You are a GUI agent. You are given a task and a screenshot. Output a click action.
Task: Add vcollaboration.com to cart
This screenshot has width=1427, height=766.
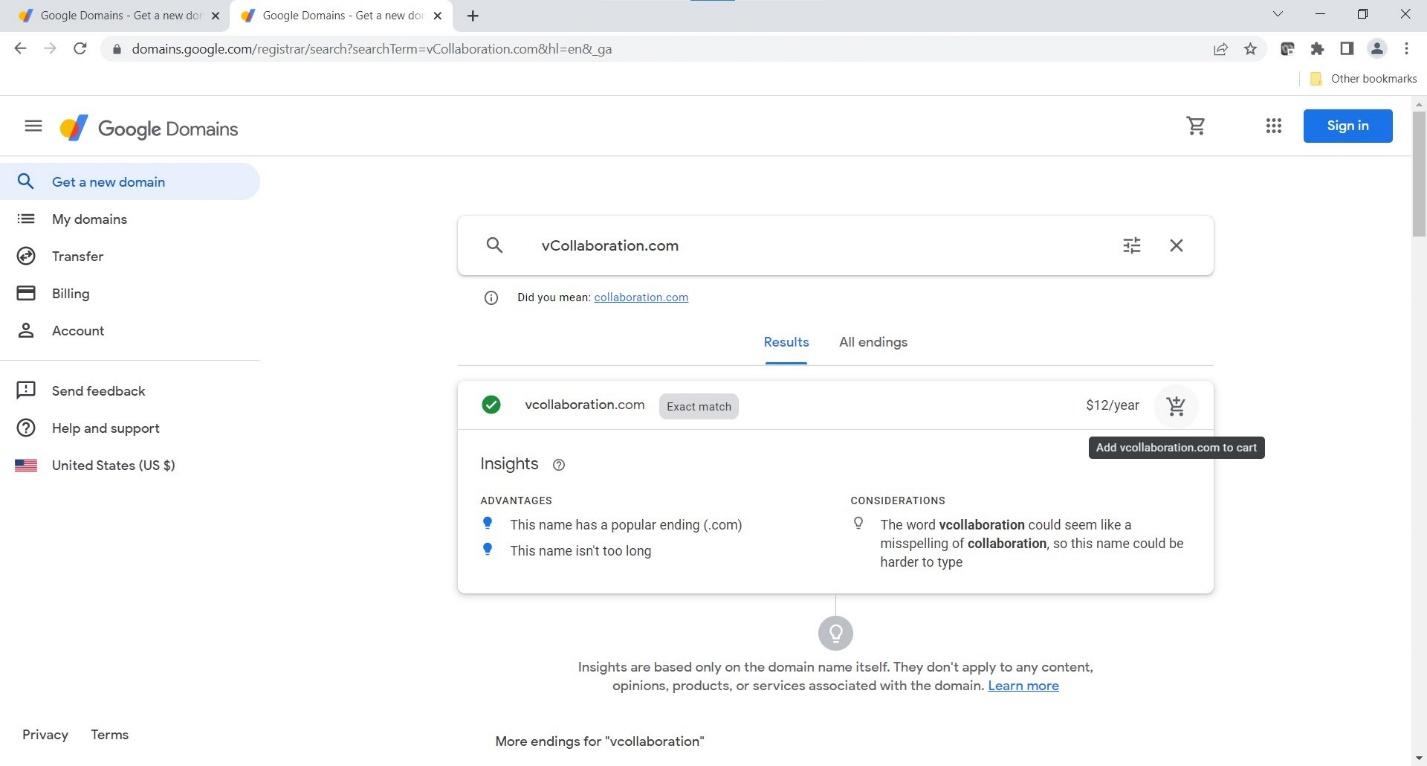point(1176,406)
